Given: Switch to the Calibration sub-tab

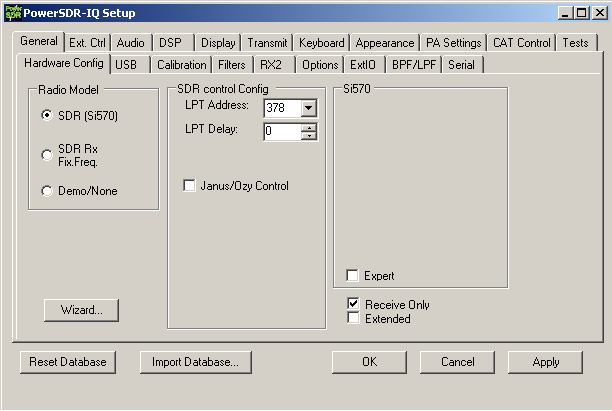Looking at the screenshot, I should pos(181,65).
